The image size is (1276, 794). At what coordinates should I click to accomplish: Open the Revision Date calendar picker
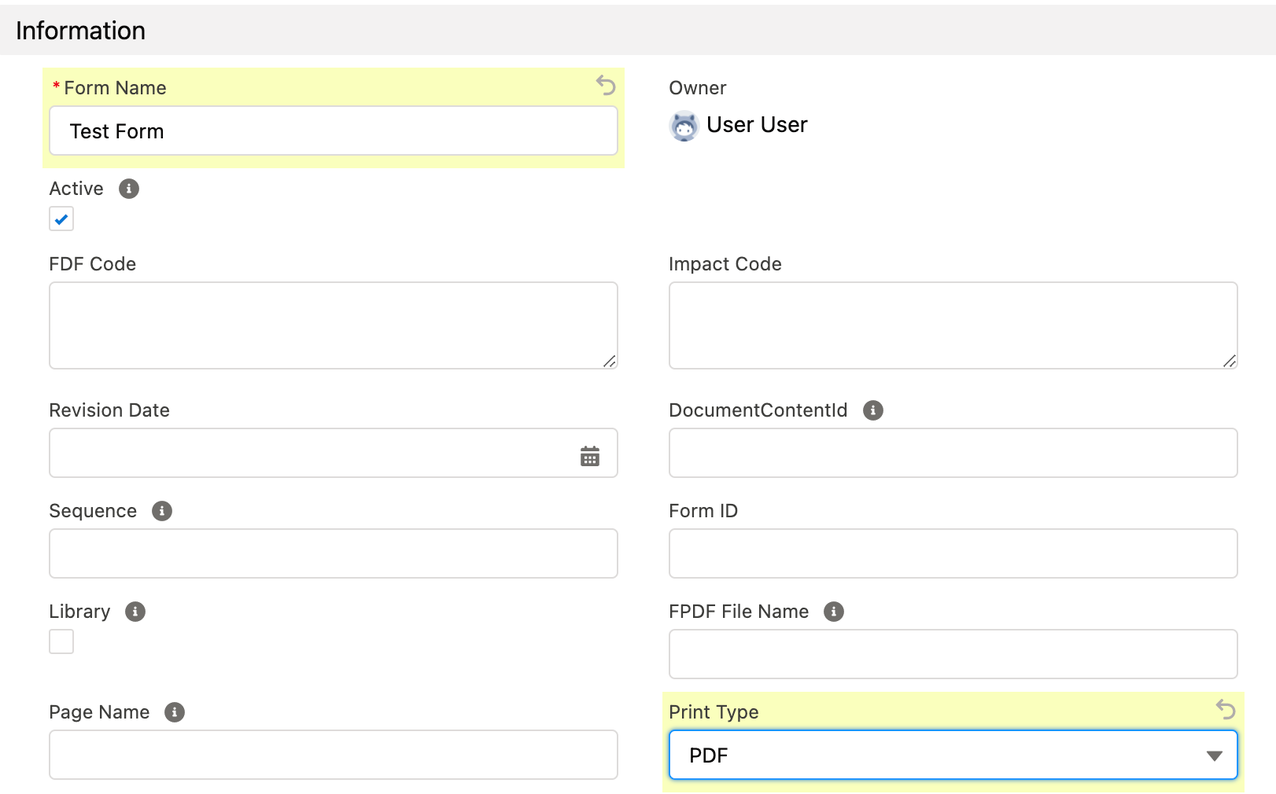590,456
